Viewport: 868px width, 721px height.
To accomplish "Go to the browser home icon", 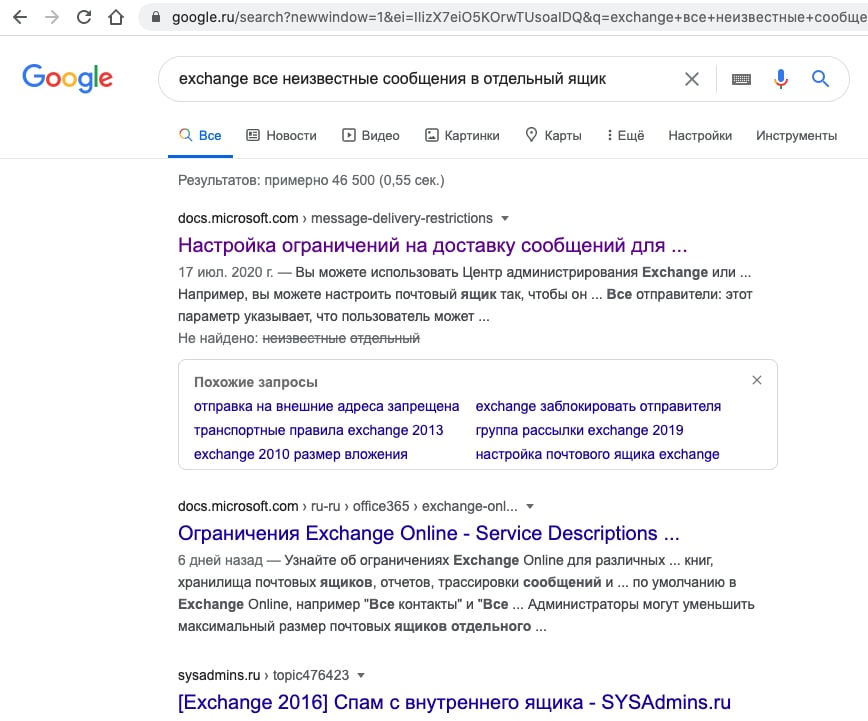I will (x=116, y=17).
